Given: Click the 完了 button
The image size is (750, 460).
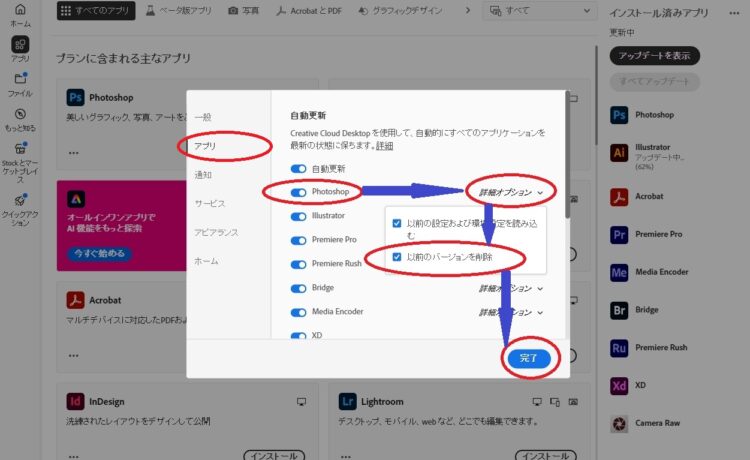Looking at the screenshot, I should (x=529, y=358).
